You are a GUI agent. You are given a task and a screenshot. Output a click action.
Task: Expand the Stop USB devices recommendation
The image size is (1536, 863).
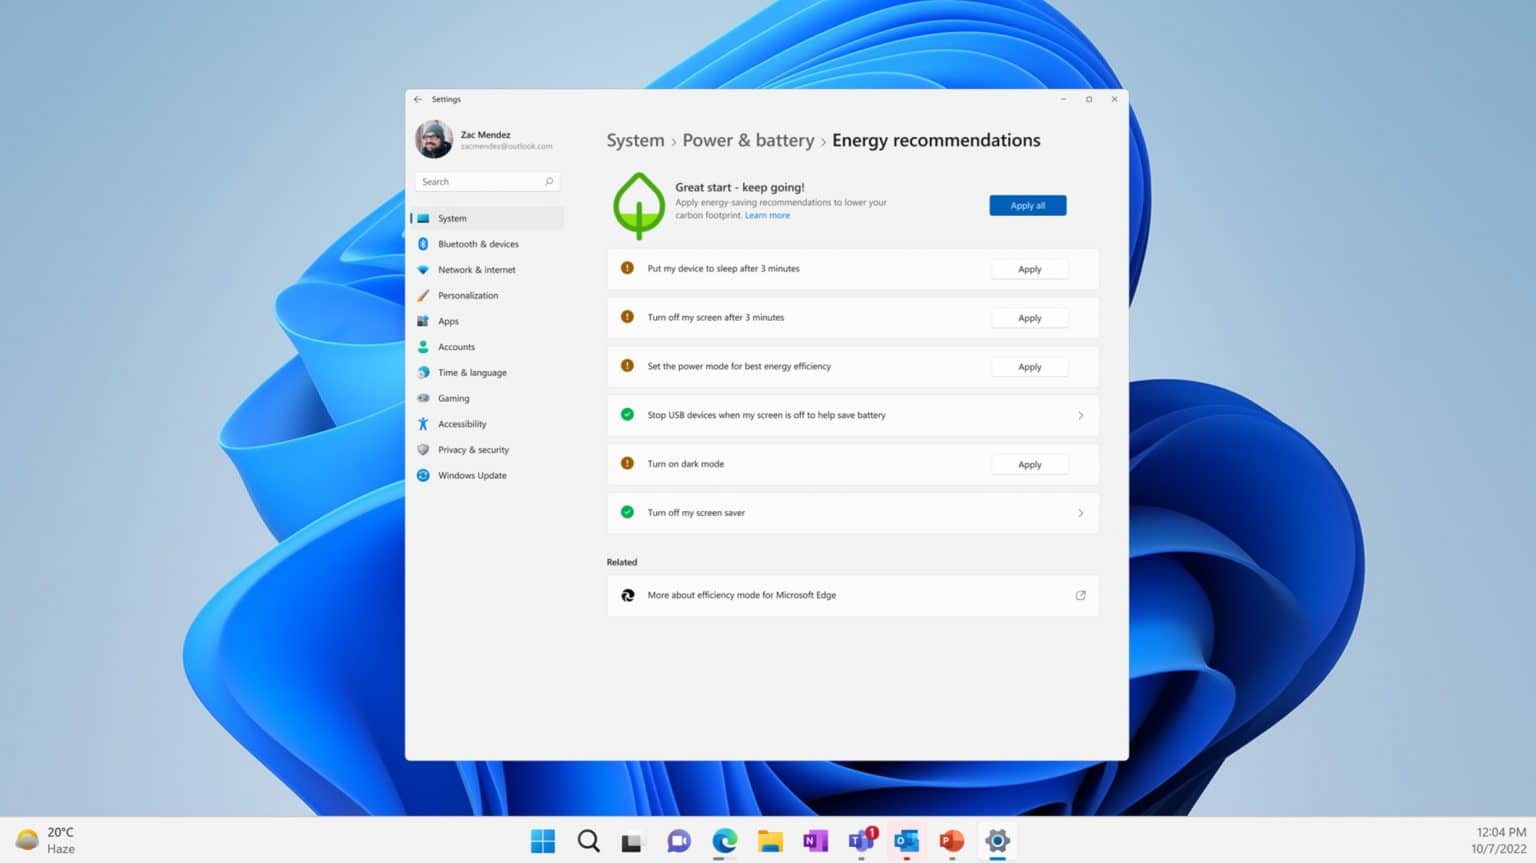1080,415
